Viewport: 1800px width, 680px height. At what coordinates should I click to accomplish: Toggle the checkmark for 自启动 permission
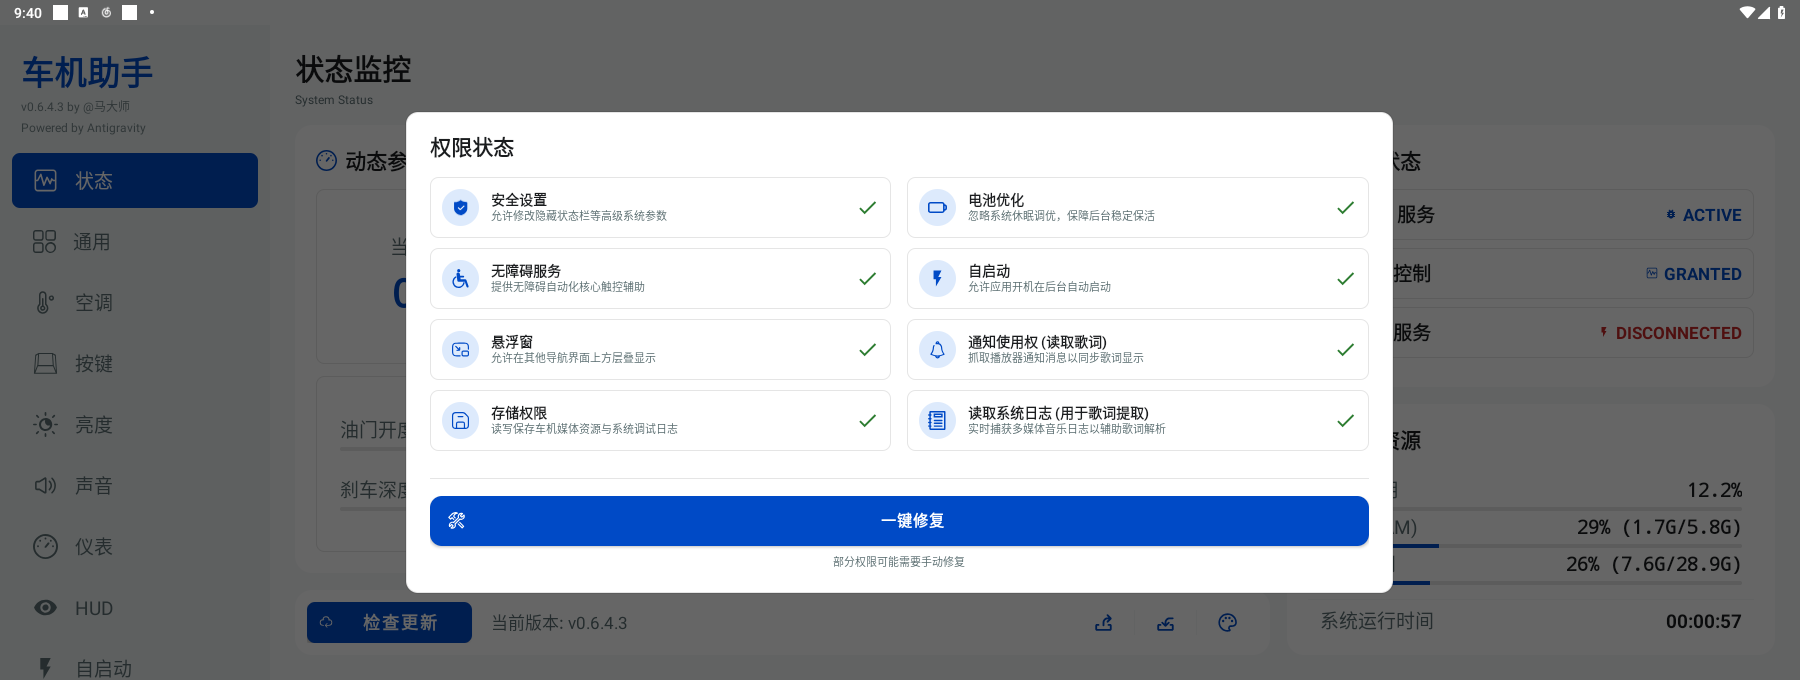(1346, 279)
